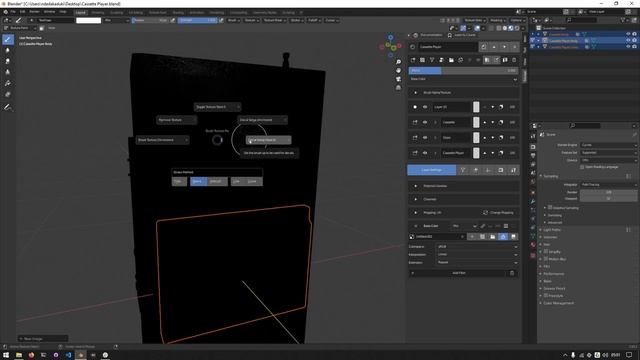Toggle the camera view gizmo icon

[398, 79]
